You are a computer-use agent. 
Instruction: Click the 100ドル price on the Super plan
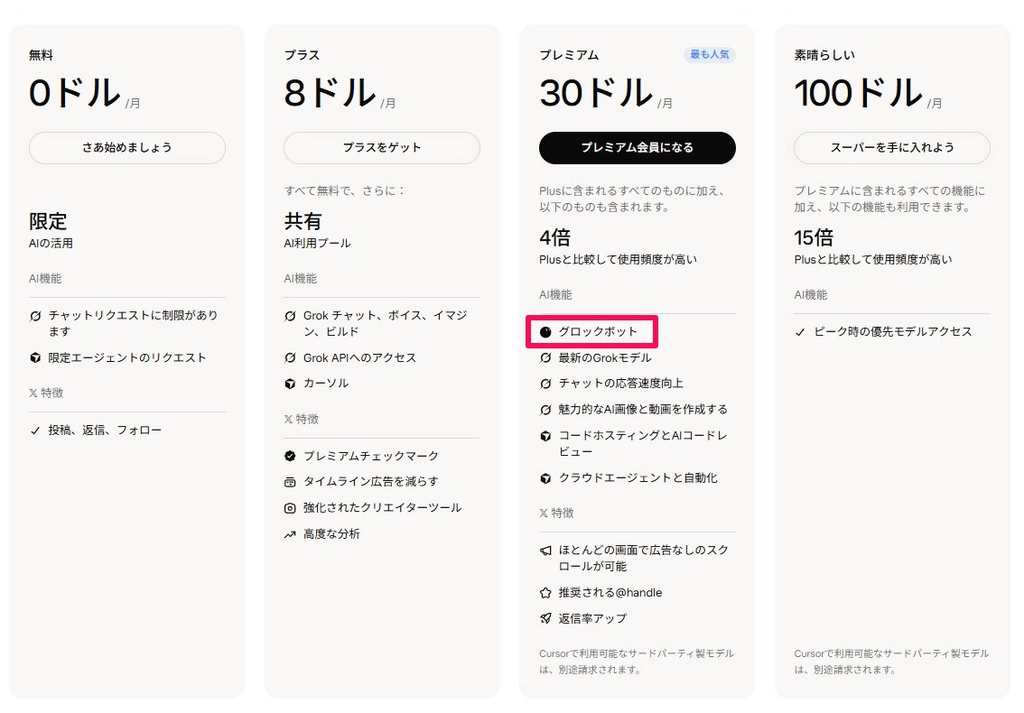858,92
